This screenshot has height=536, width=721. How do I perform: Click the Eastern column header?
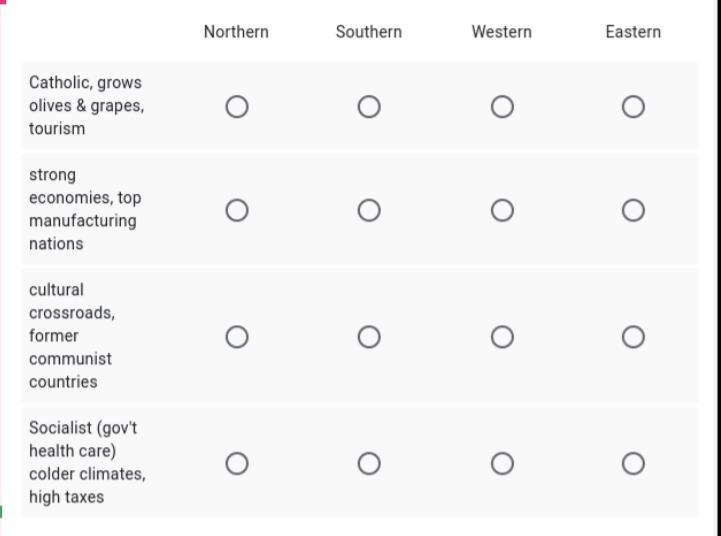[x=633, y=32]
